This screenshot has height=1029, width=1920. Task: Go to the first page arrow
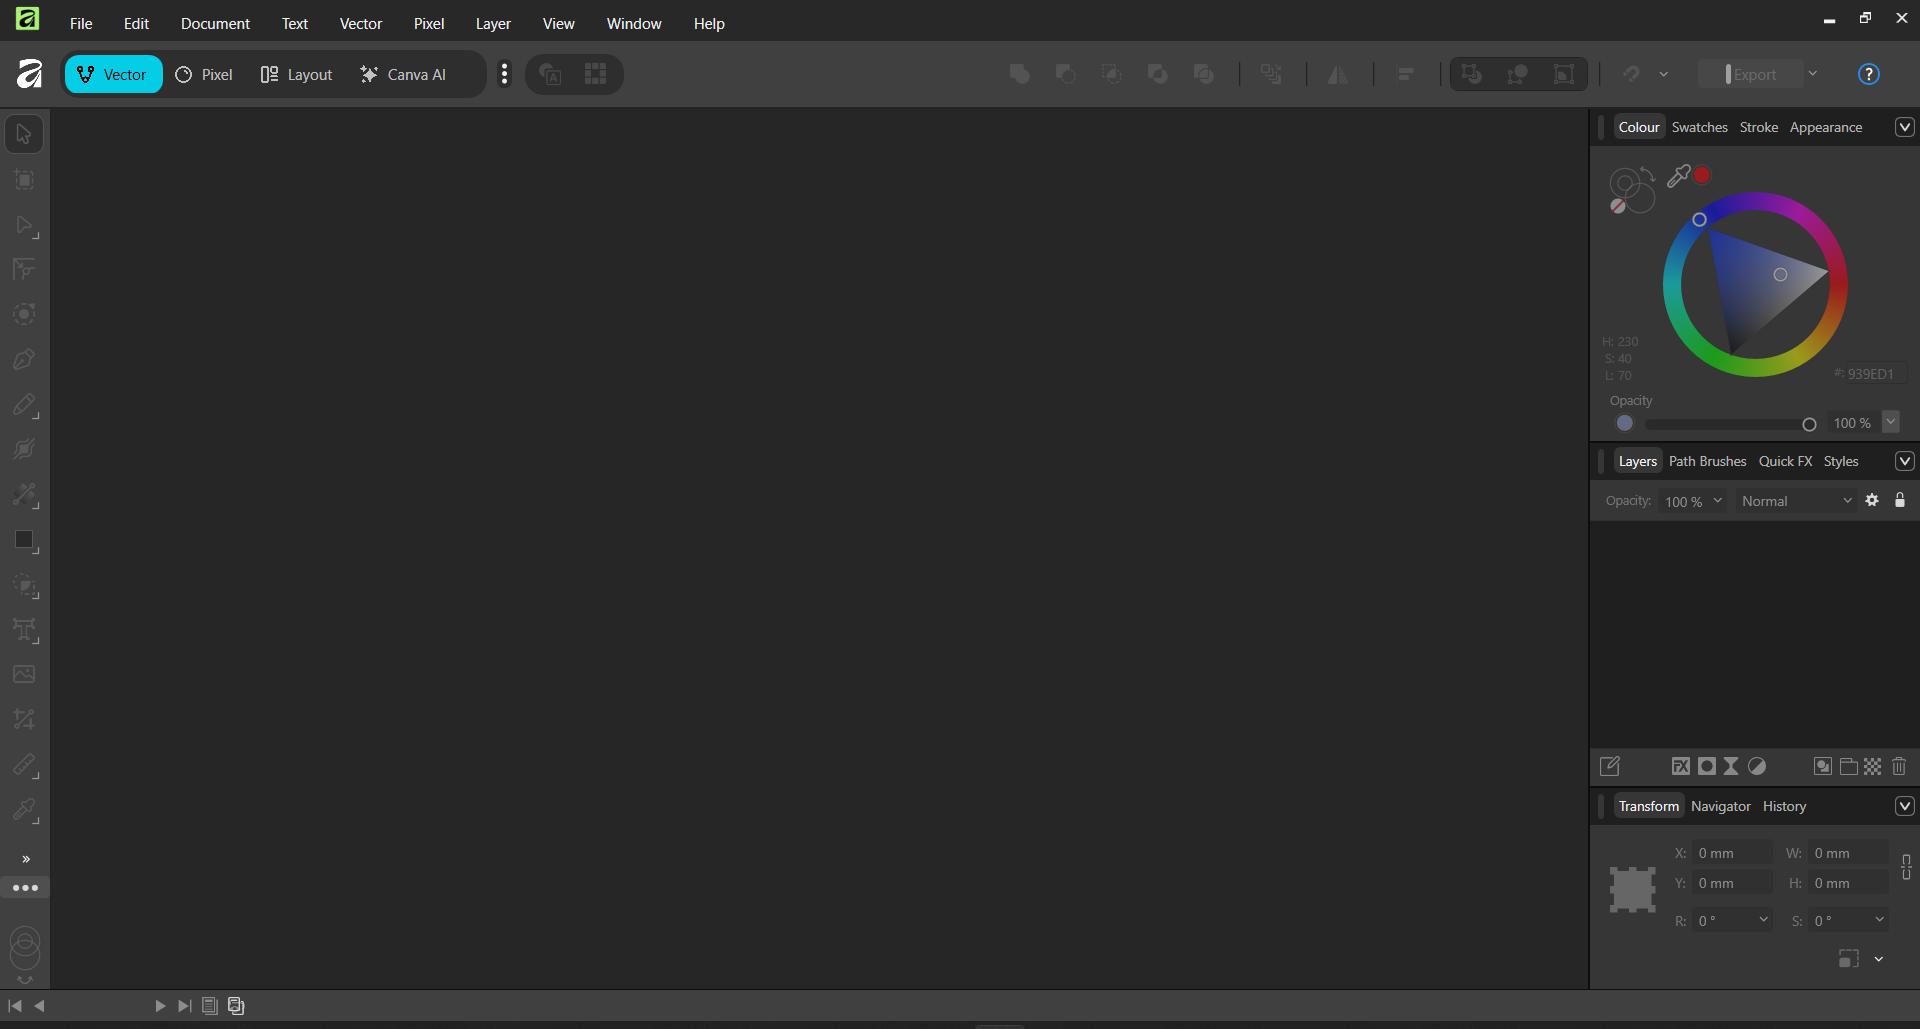click(15, 1006)
